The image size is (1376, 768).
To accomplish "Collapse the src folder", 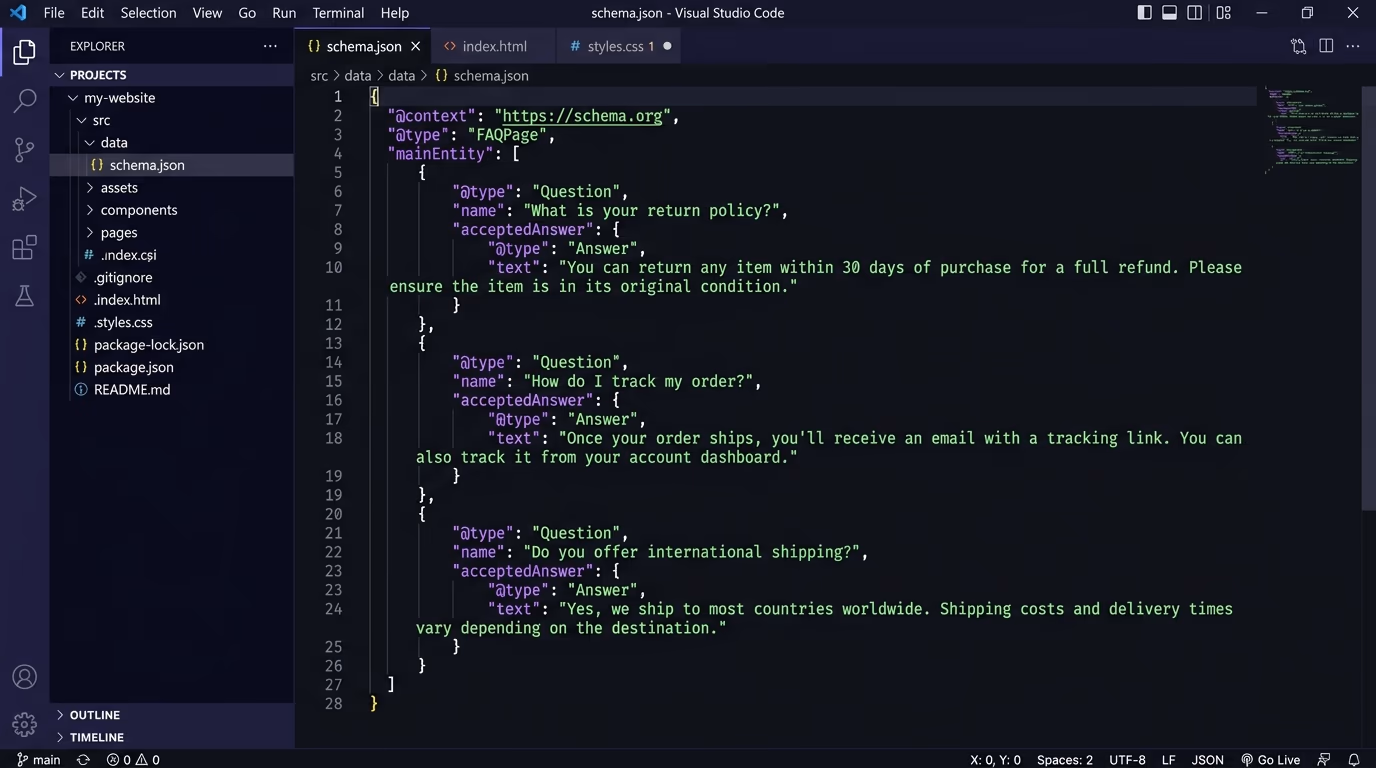I will tap(172, 120).
